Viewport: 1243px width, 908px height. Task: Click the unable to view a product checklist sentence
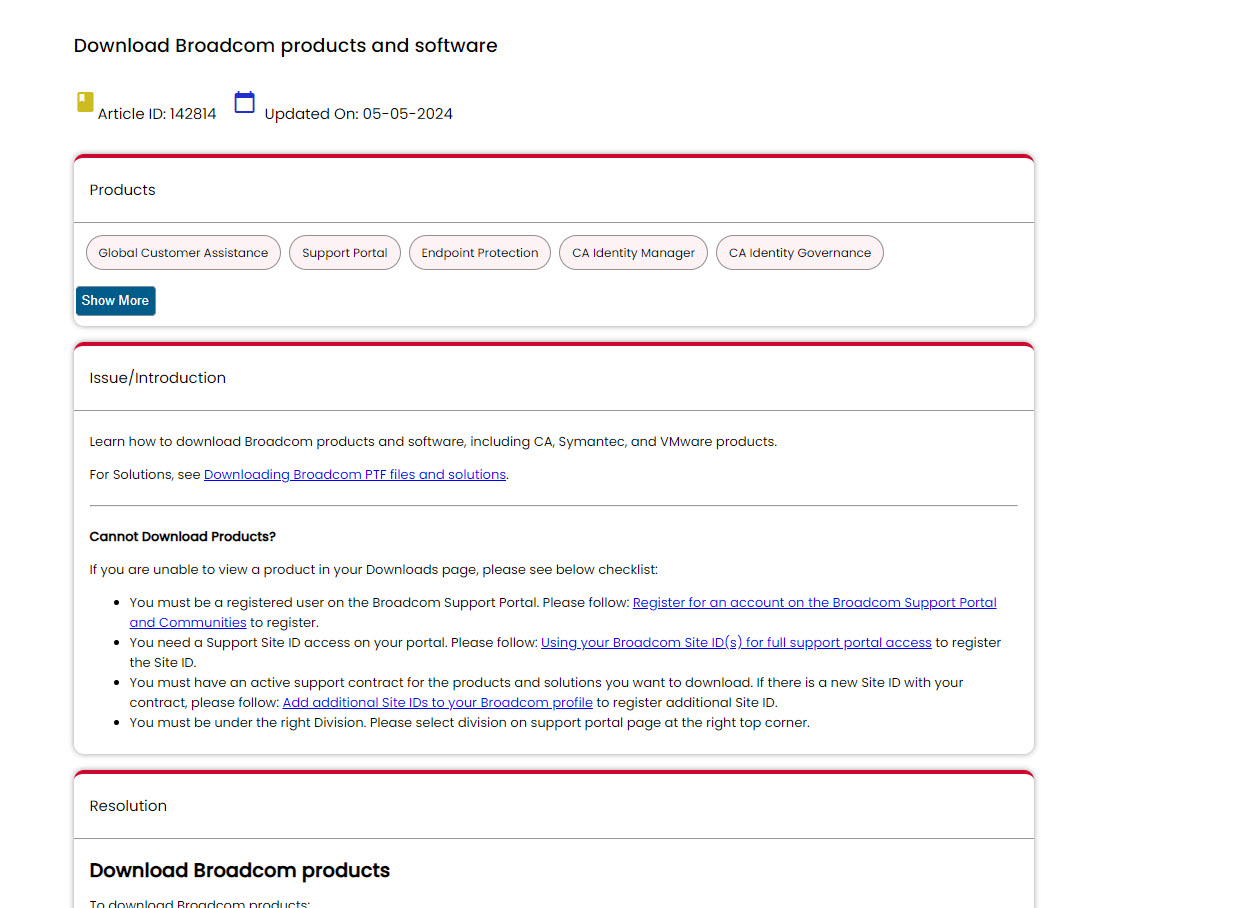point(374,570)
